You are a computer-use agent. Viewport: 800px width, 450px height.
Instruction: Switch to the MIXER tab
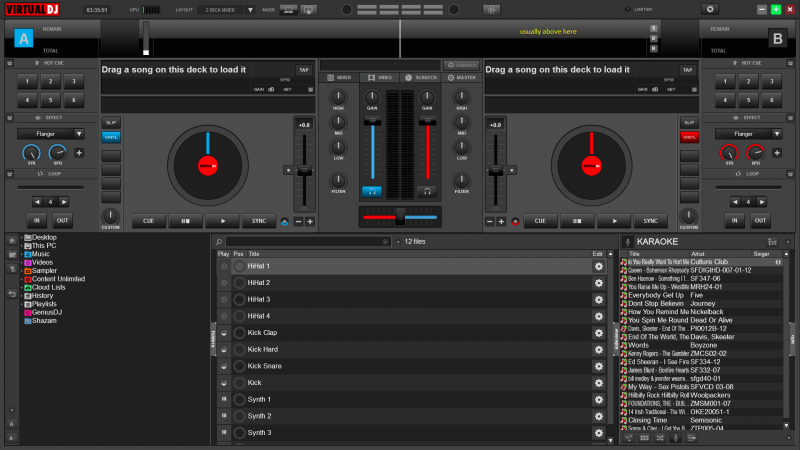pyautogui.click(x=339, y=78)
